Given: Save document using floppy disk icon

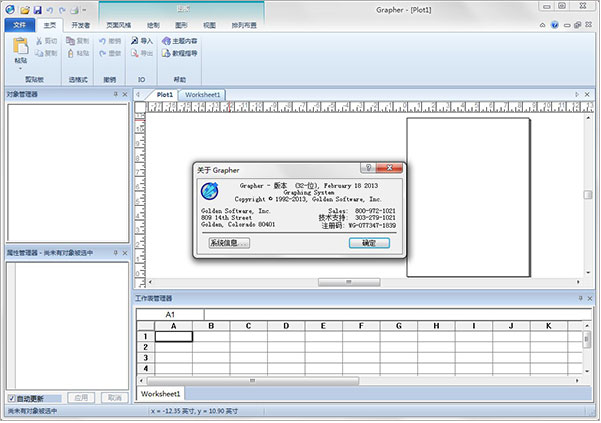Looking at the screenshot, I should [x=37, y=10].
